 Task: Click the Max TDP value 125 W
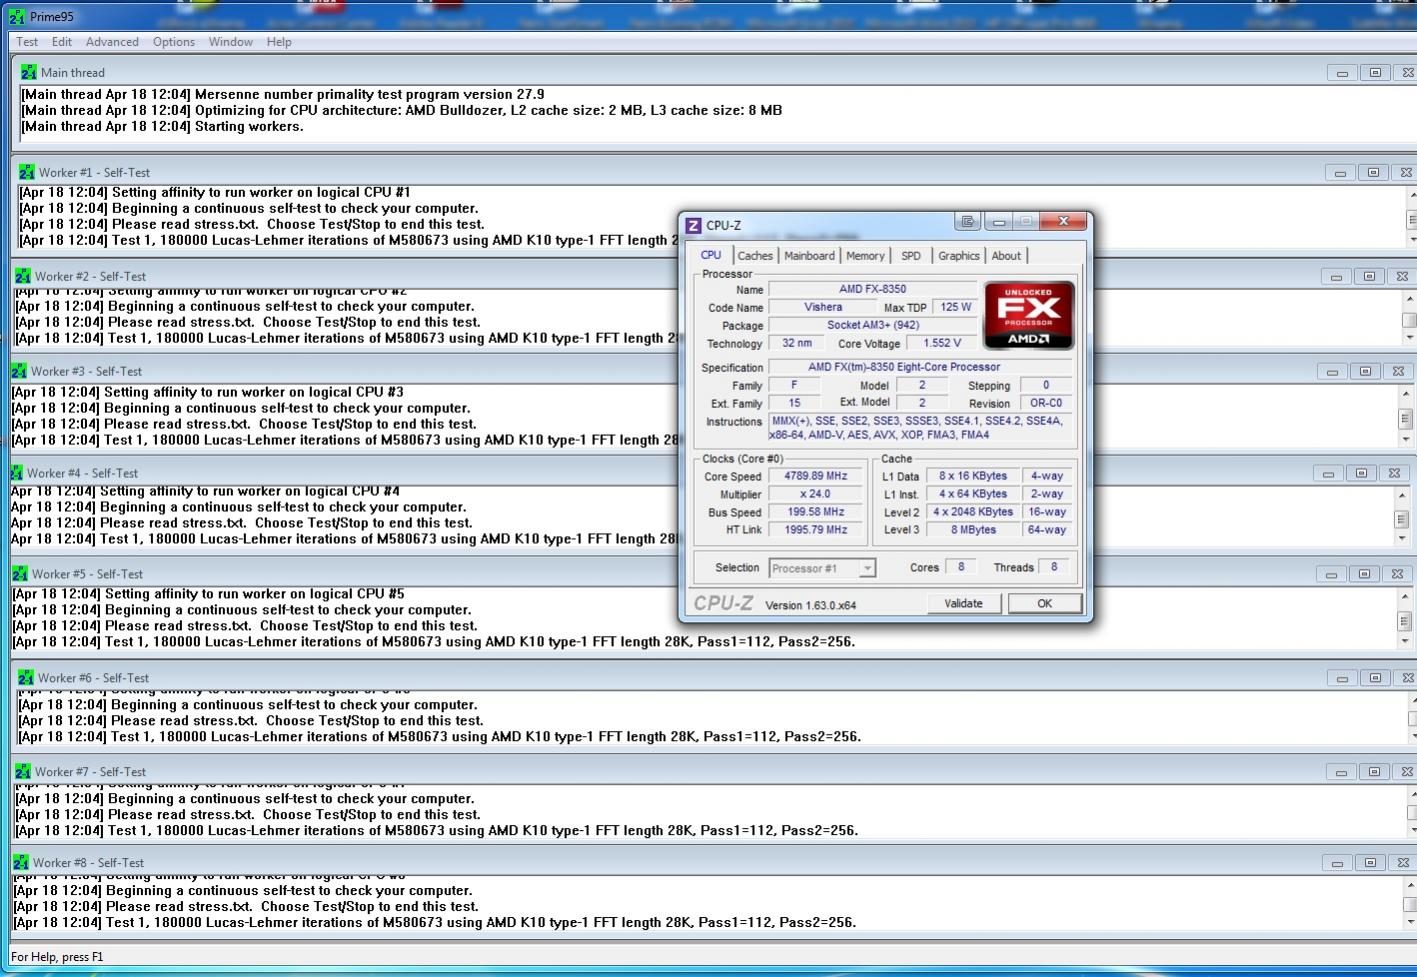955,307
